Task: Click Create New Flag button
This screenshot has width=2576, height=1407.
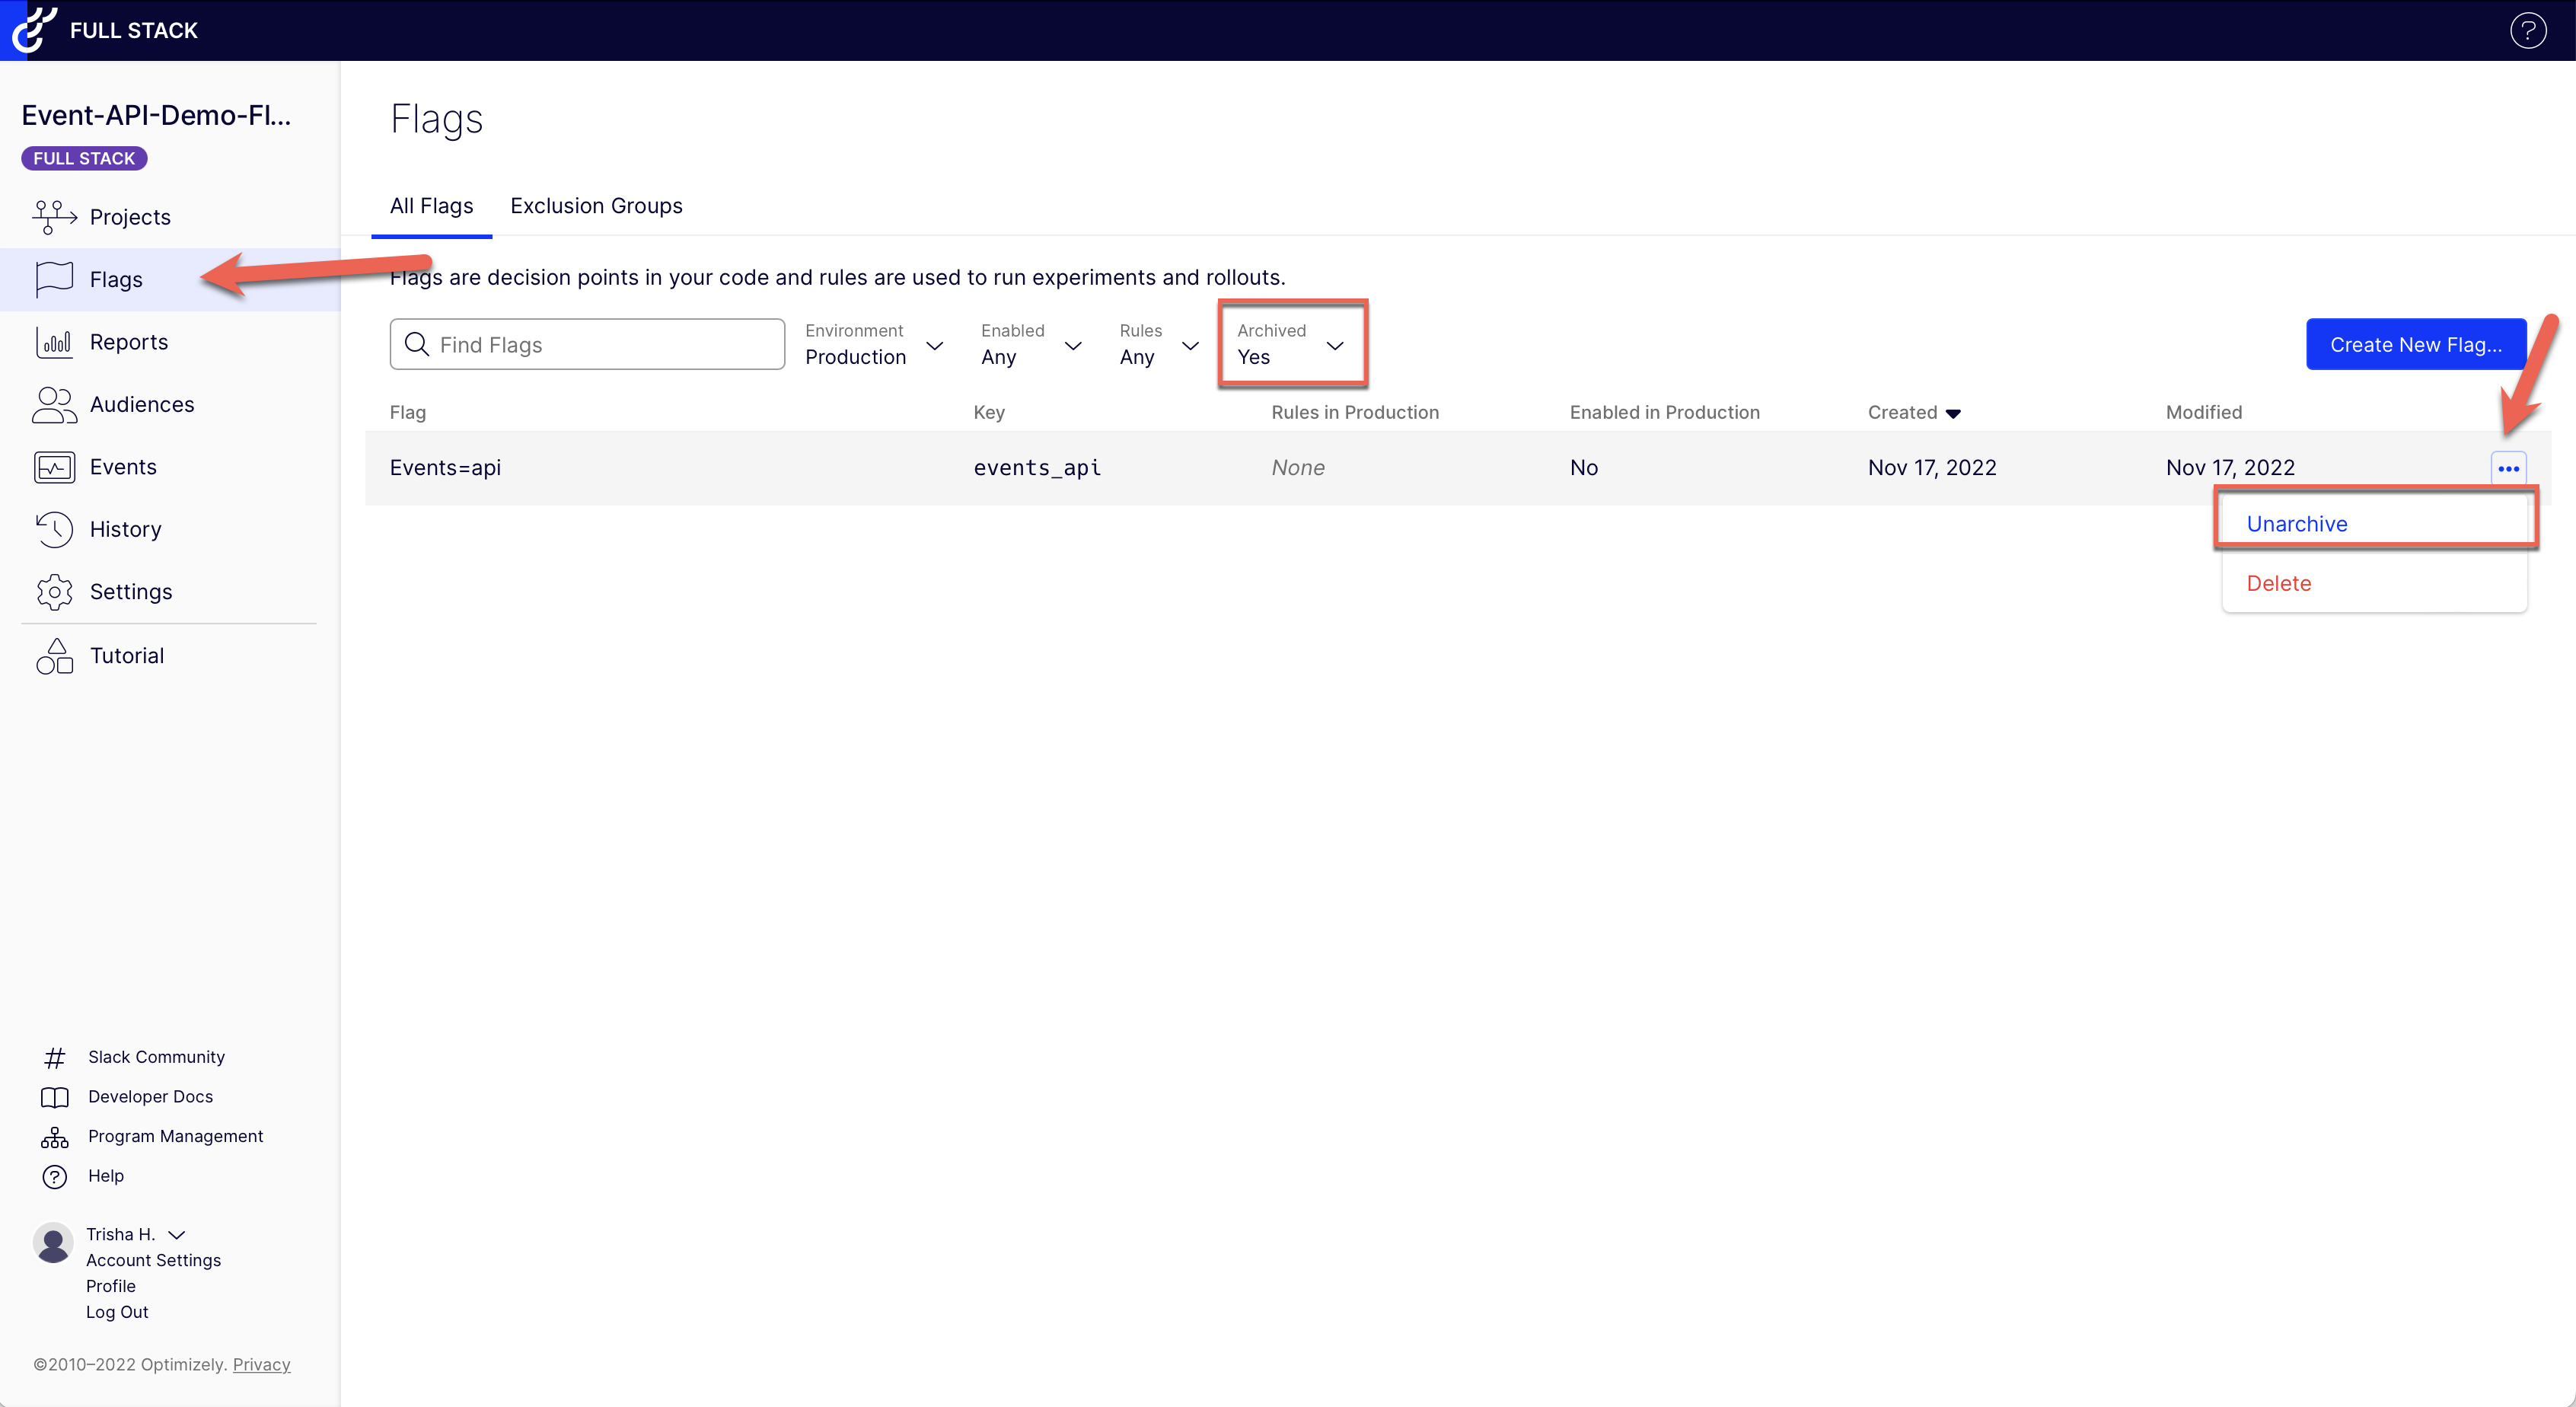Action: point(2415,345)
